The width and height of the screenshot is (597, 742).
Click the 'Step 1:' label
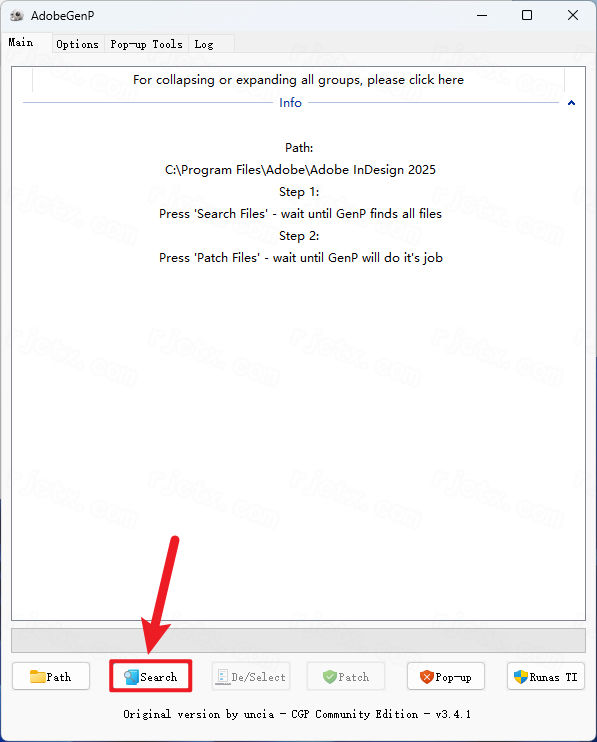click(x=299, y=192)
